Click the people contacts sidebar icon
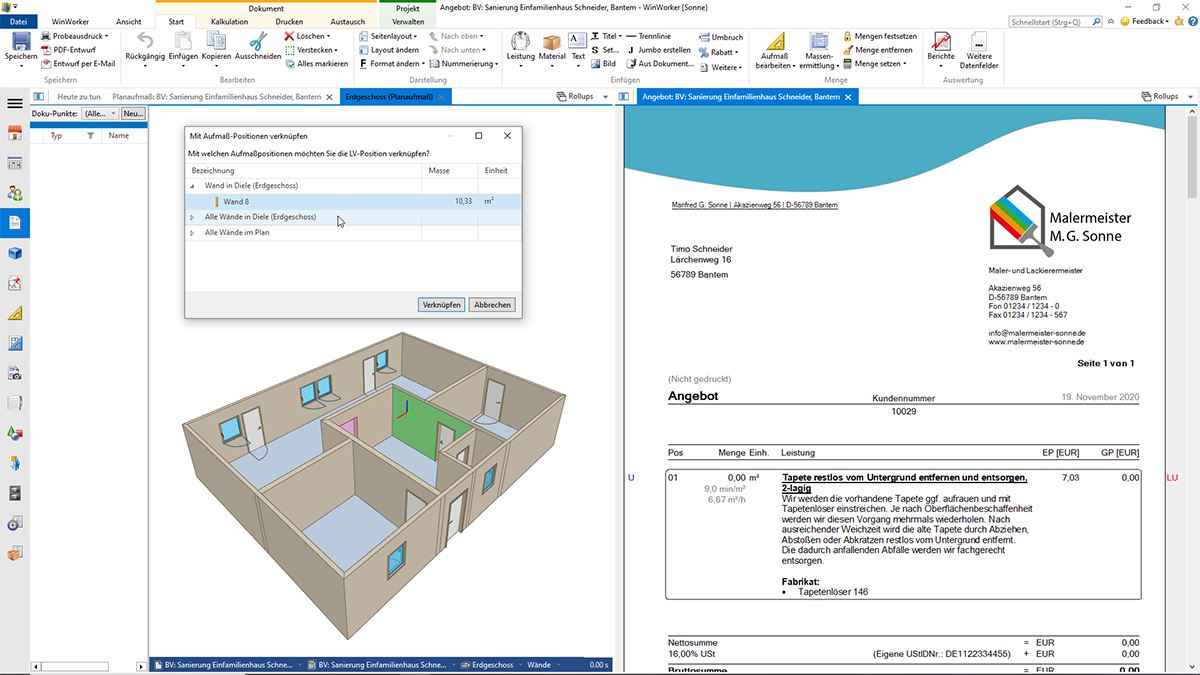 click(15, 193)
